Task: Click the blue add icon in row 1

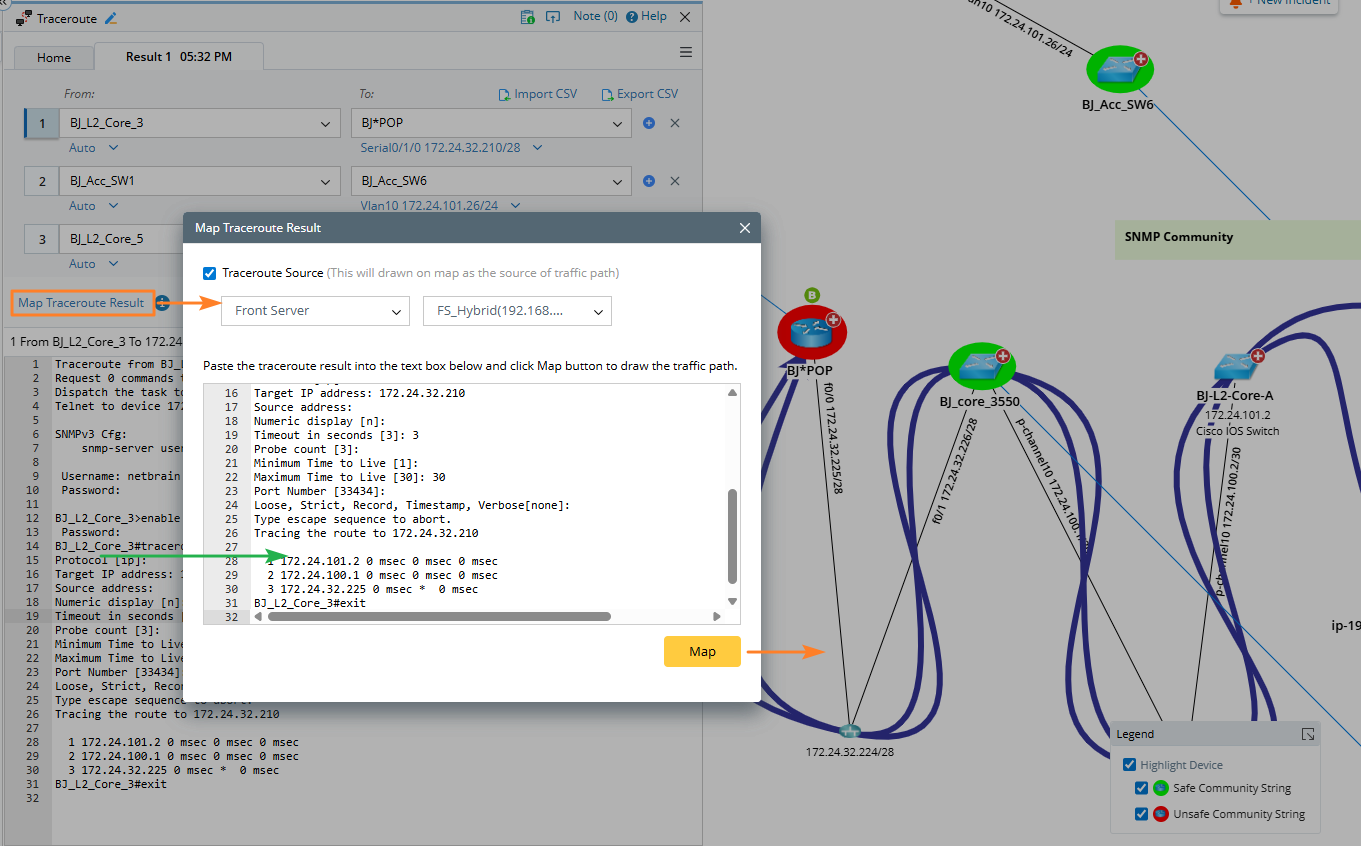Action: (649, 123)
